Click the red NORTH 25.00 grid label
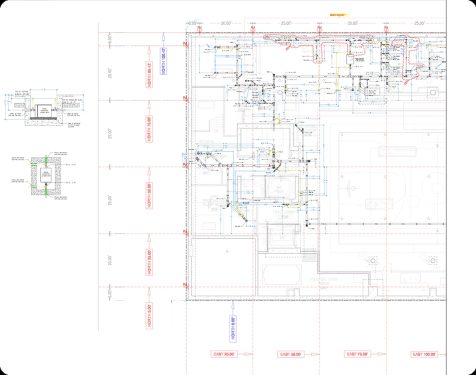 click(x=149, y=262)
